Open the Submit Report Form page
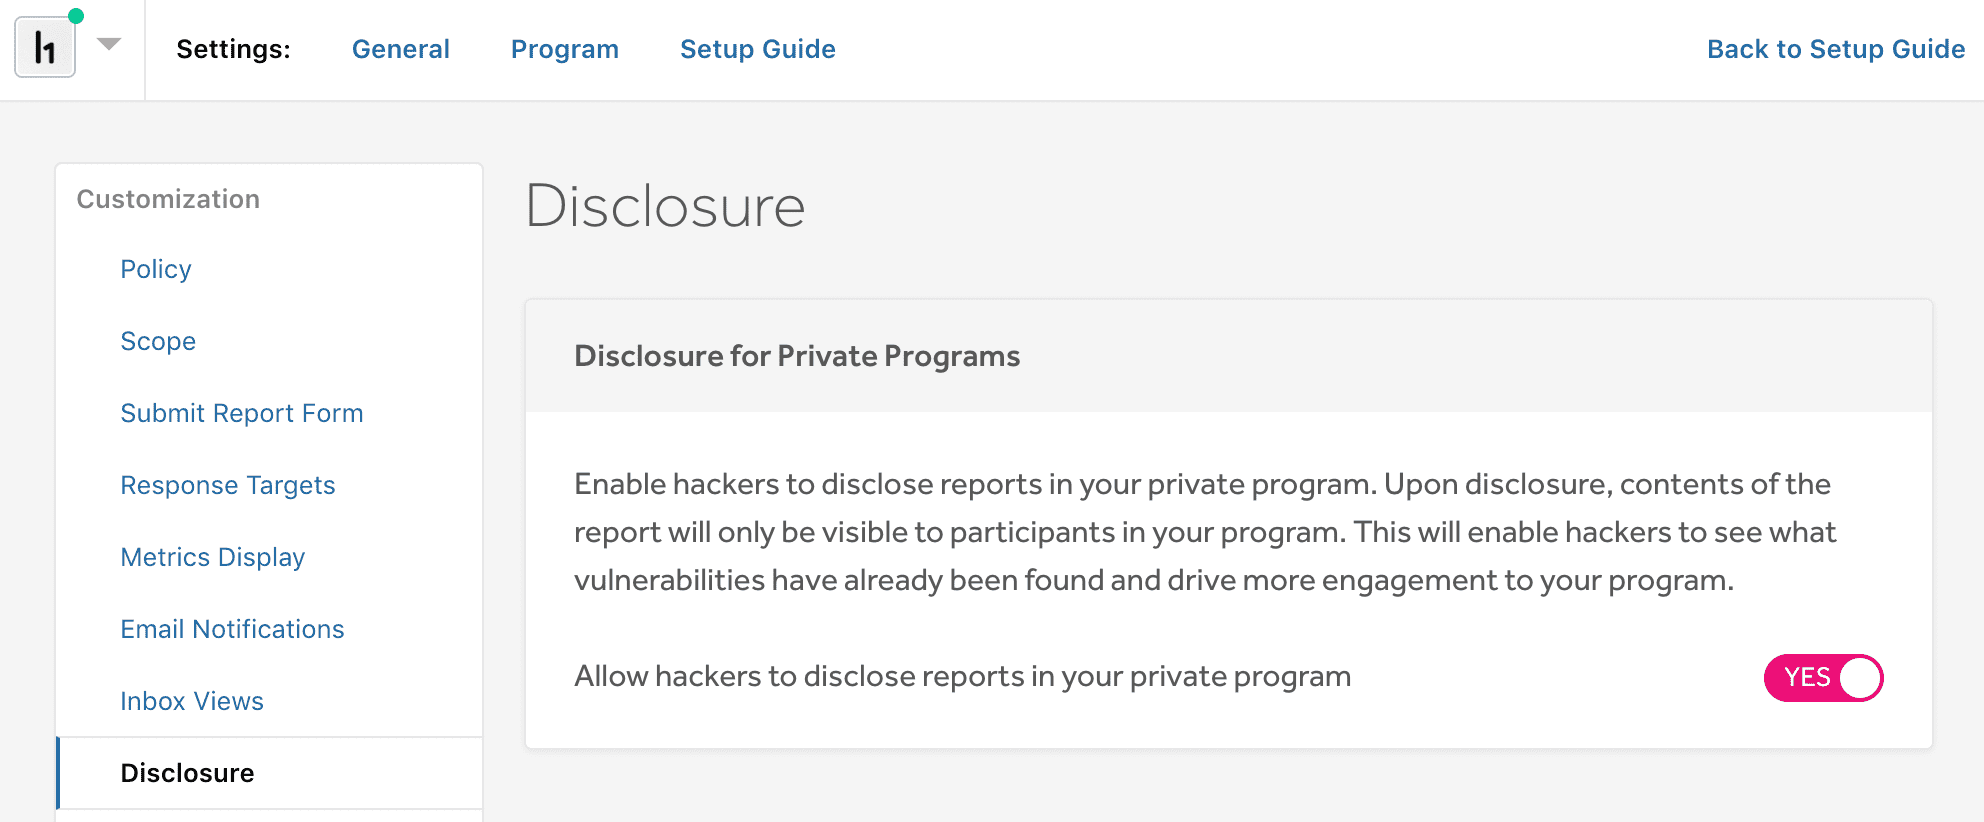 pyautogui.click(x=241, y=413)
